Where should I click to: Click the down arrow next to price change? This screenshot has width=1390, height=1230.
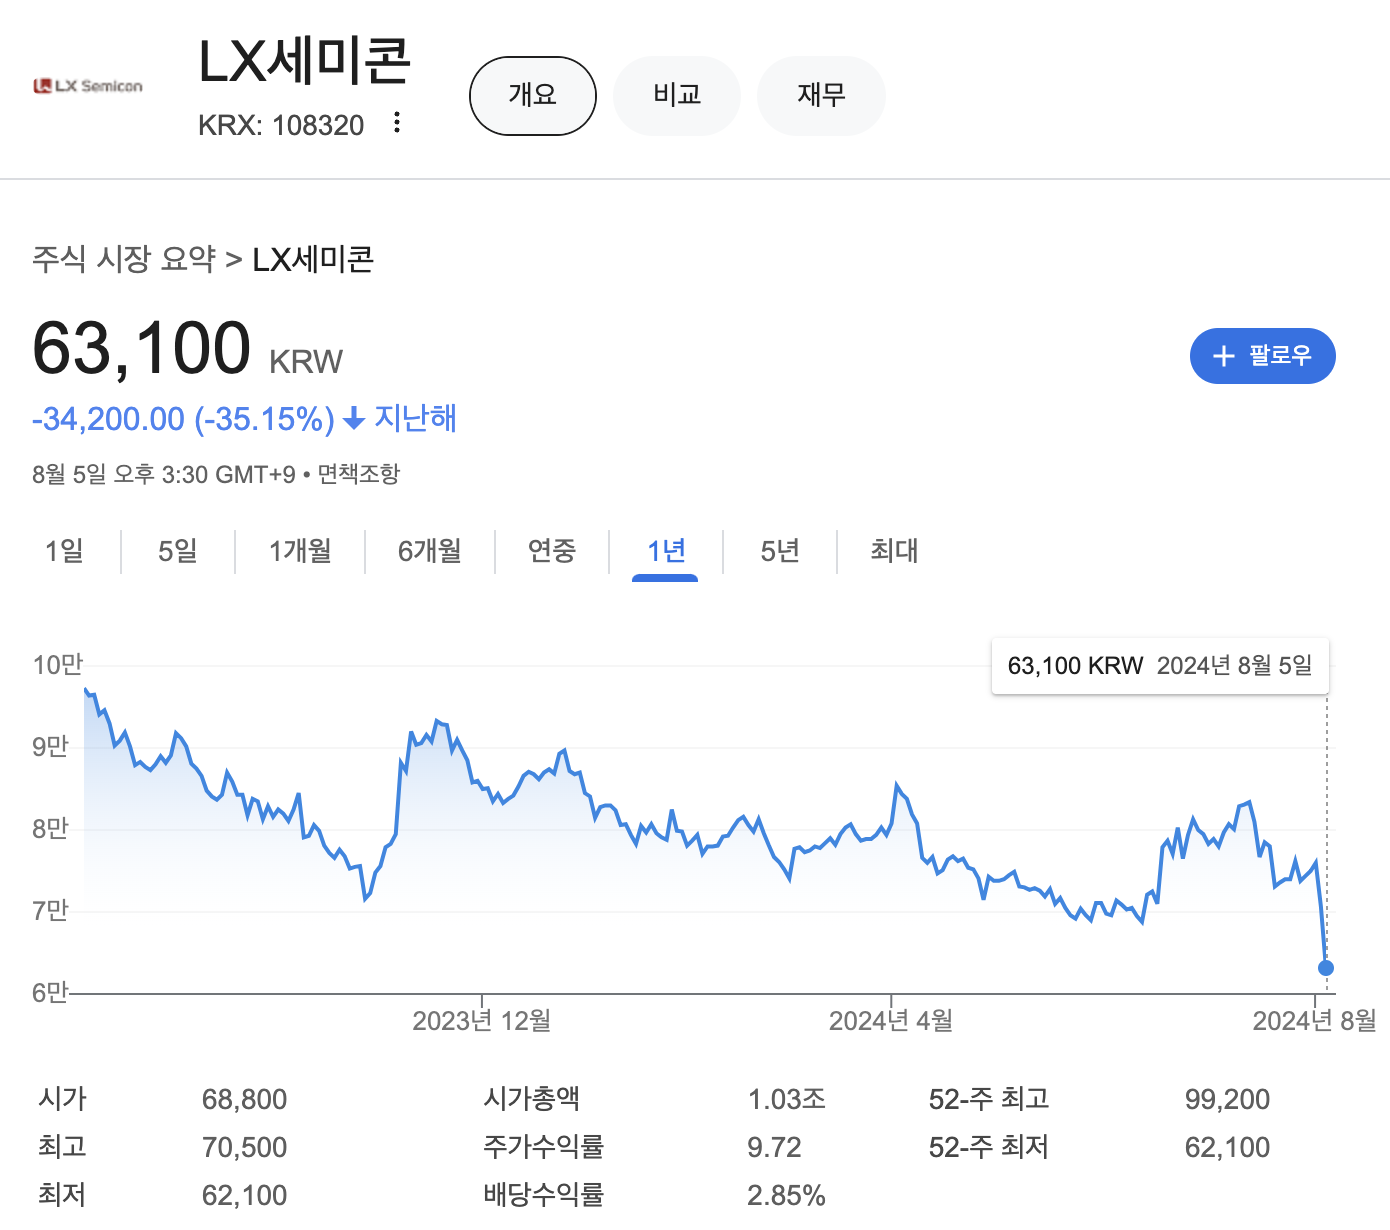pyautogui.click(x=353, y=419)
